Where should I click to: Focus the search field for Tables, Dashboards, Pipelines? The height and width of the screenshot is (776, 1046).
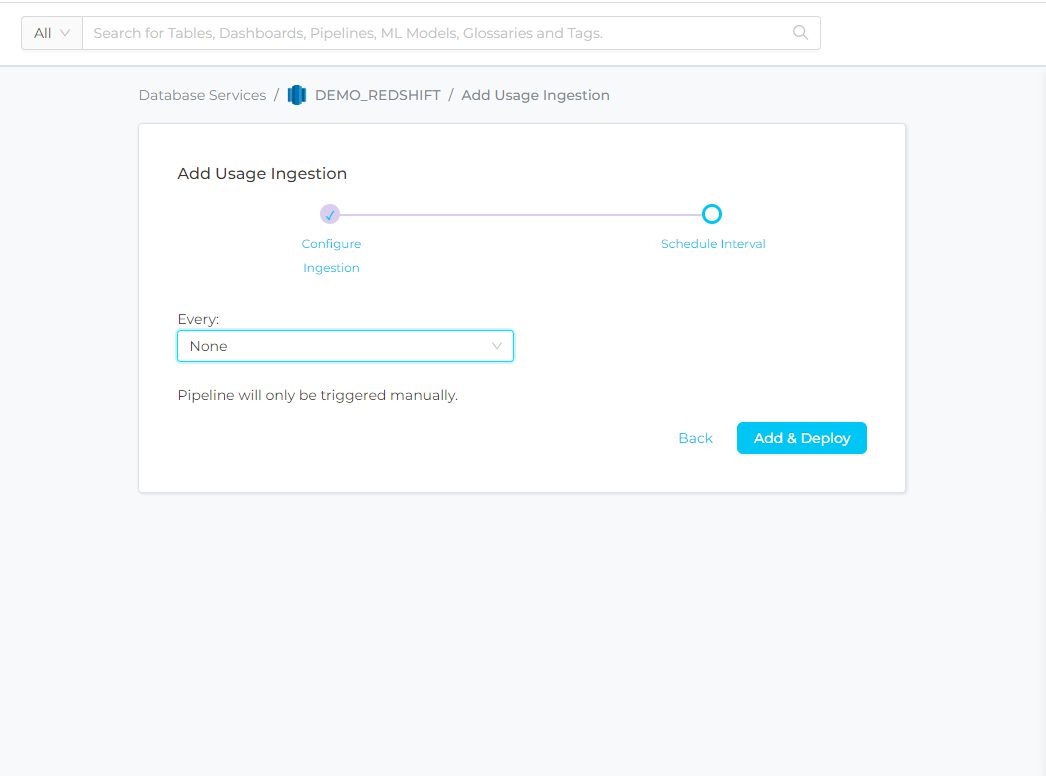(440, 33)
